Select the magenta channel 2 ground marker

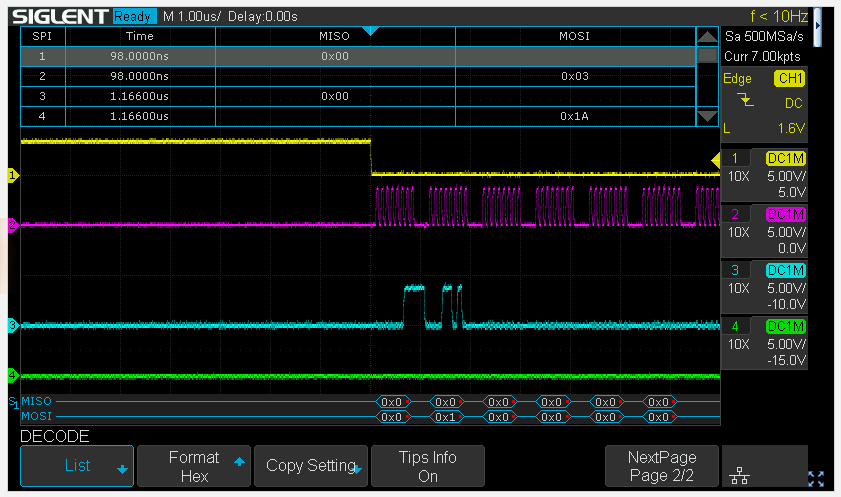coord(12,226)
